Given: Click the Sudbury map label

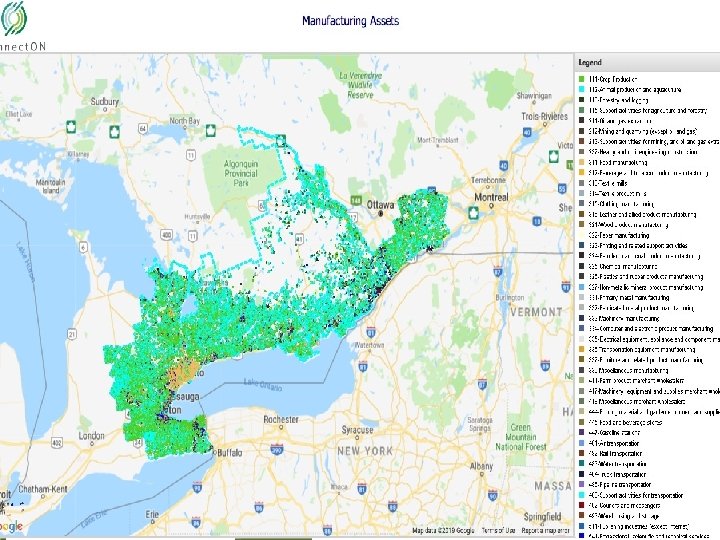Looking at the screenshot, I should (x=105, y=101).
